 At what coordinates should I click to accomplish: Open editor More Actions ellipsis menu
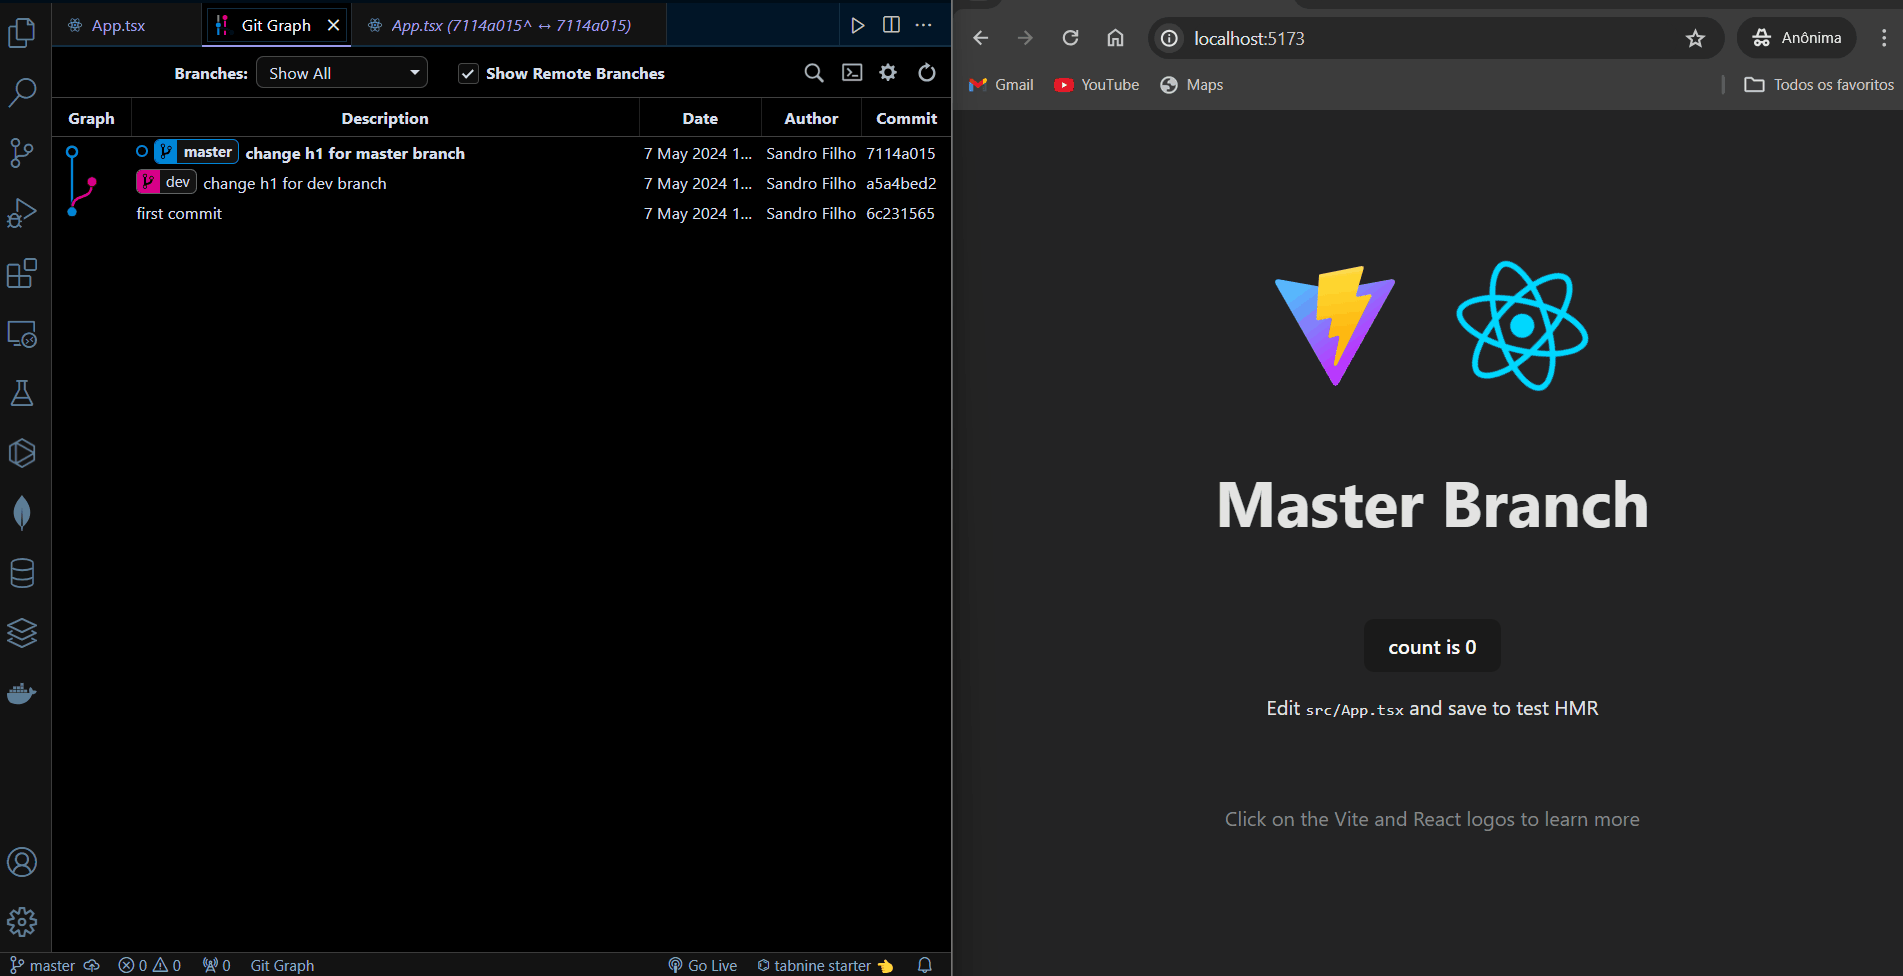[x=924, y=25]
